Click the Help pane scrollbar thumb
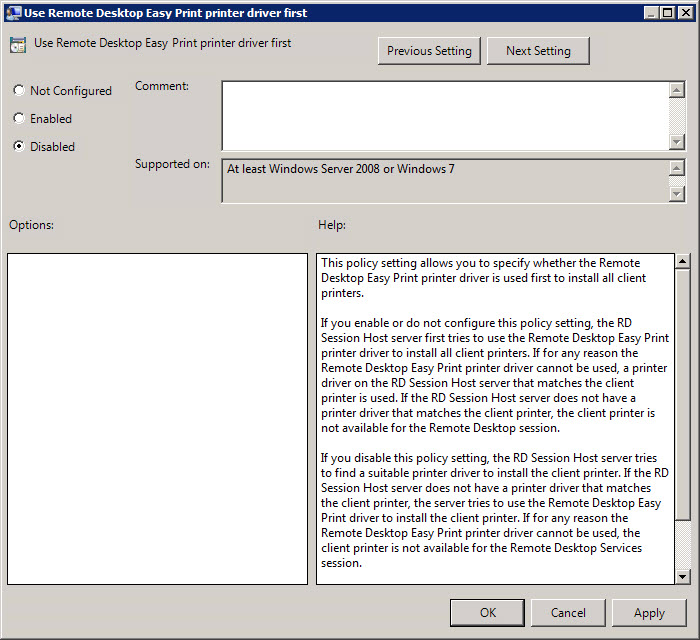 click(x=682, y=395)
